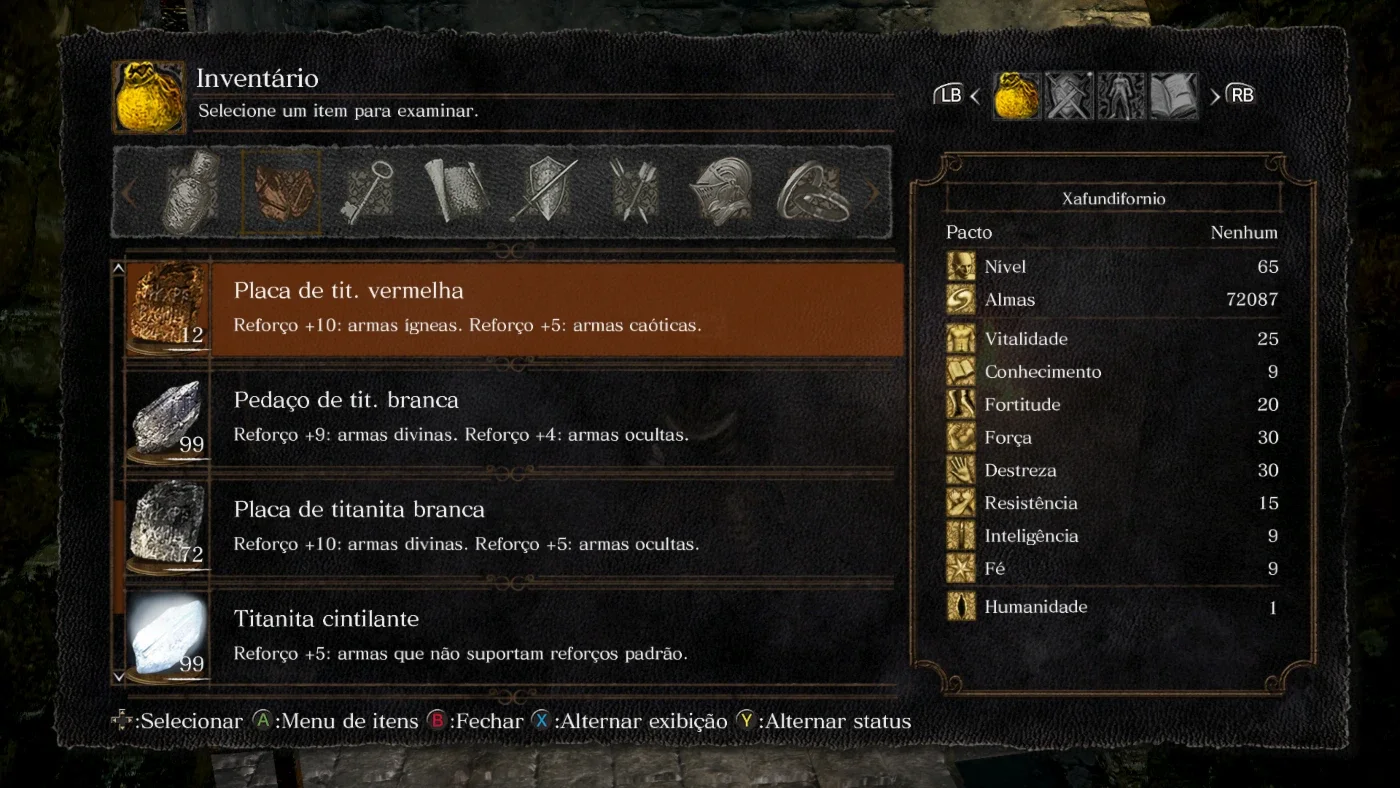
Task: Click the item list scroll-down arrow
Action: pyautogui.click(x=118, y=677)
